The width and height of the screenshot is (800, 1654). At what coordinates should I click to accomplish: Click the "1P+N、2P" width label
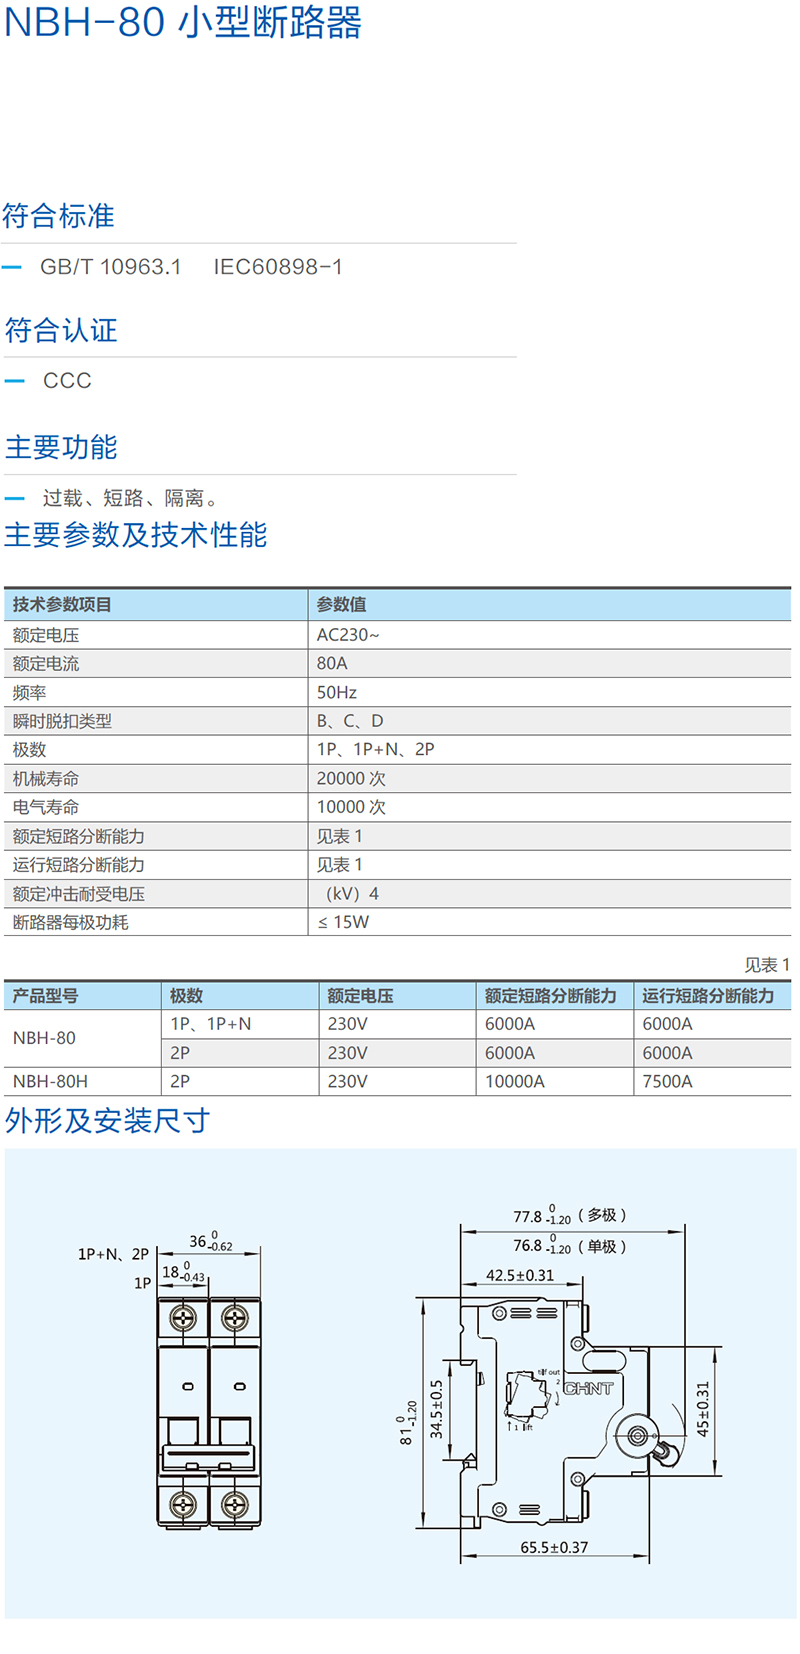point(113,1254)
